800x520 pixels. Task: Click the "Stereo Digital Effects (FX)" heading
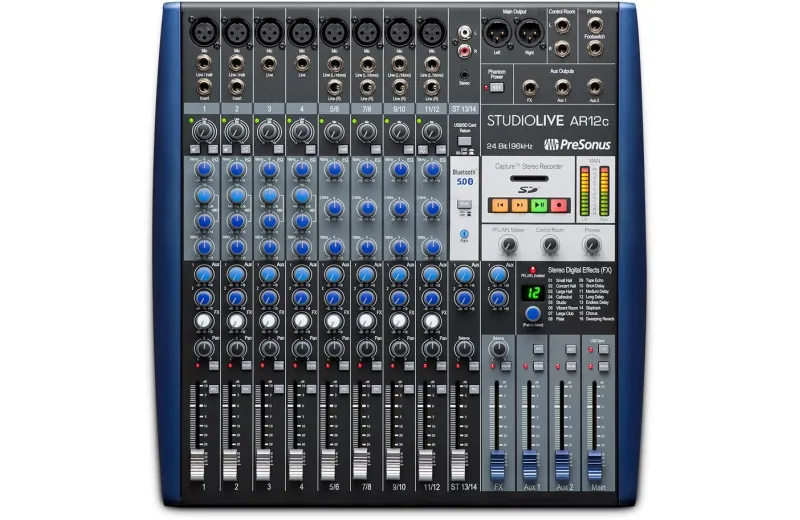(x=580, y=270)
